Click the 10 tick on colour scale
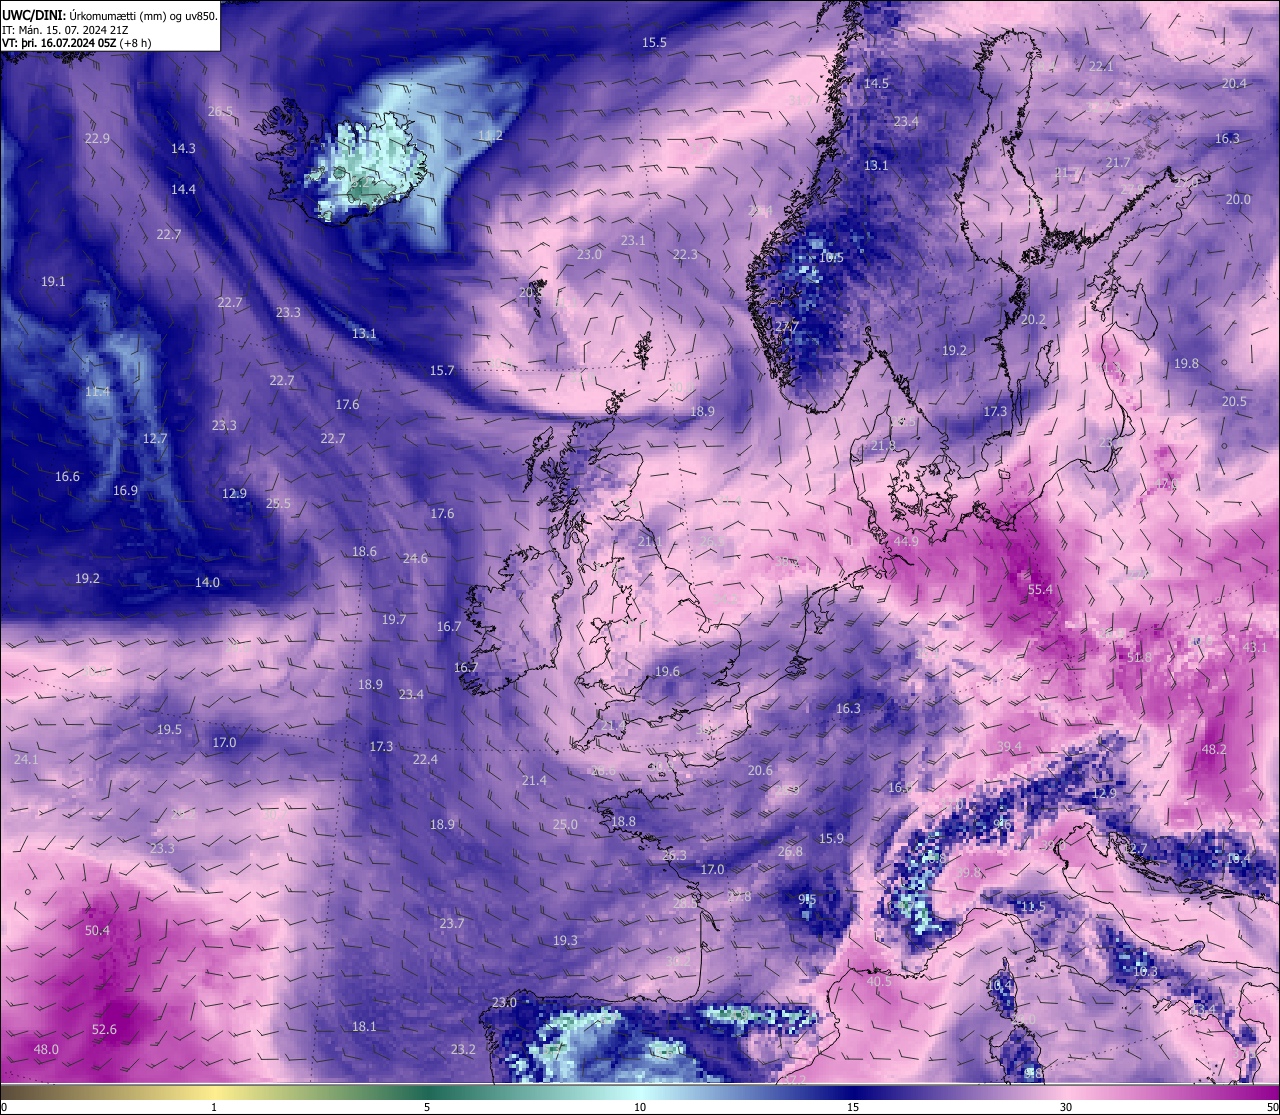 tap(640, 1107)
